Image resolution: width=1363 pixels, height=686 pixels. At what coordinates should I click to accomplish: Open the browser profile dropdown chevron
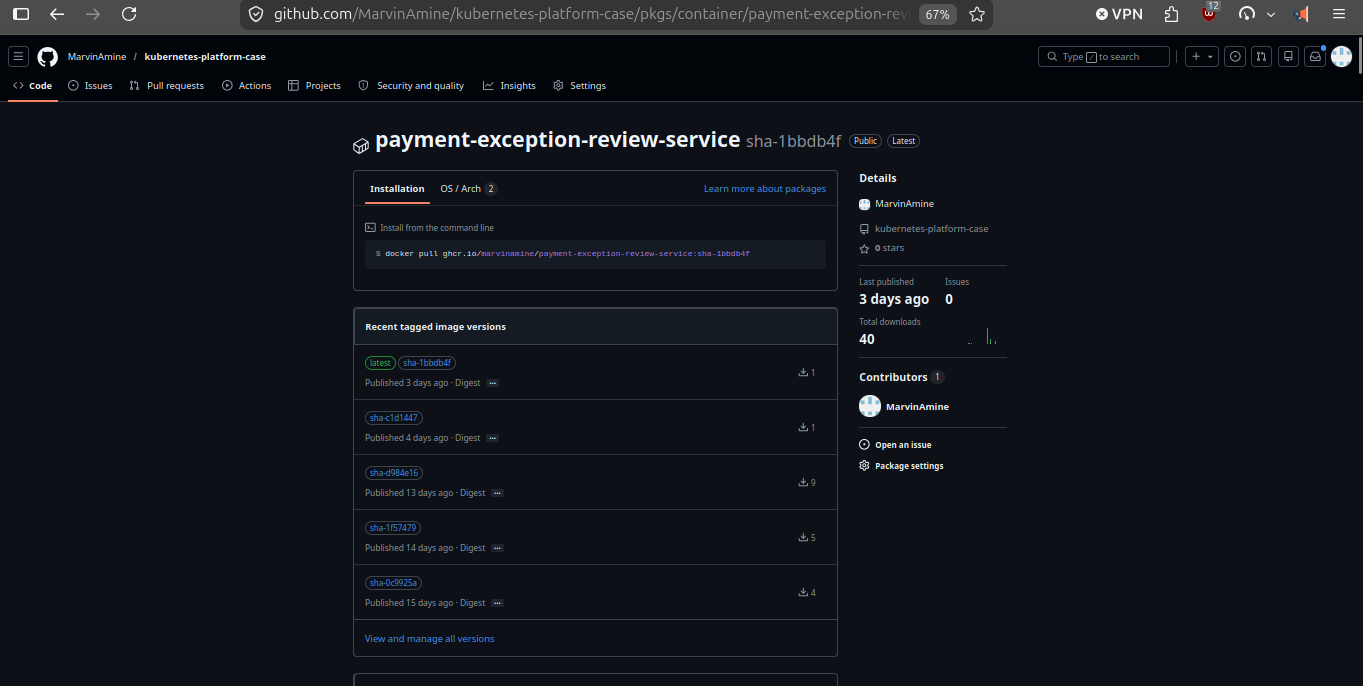coord(1271,14)
